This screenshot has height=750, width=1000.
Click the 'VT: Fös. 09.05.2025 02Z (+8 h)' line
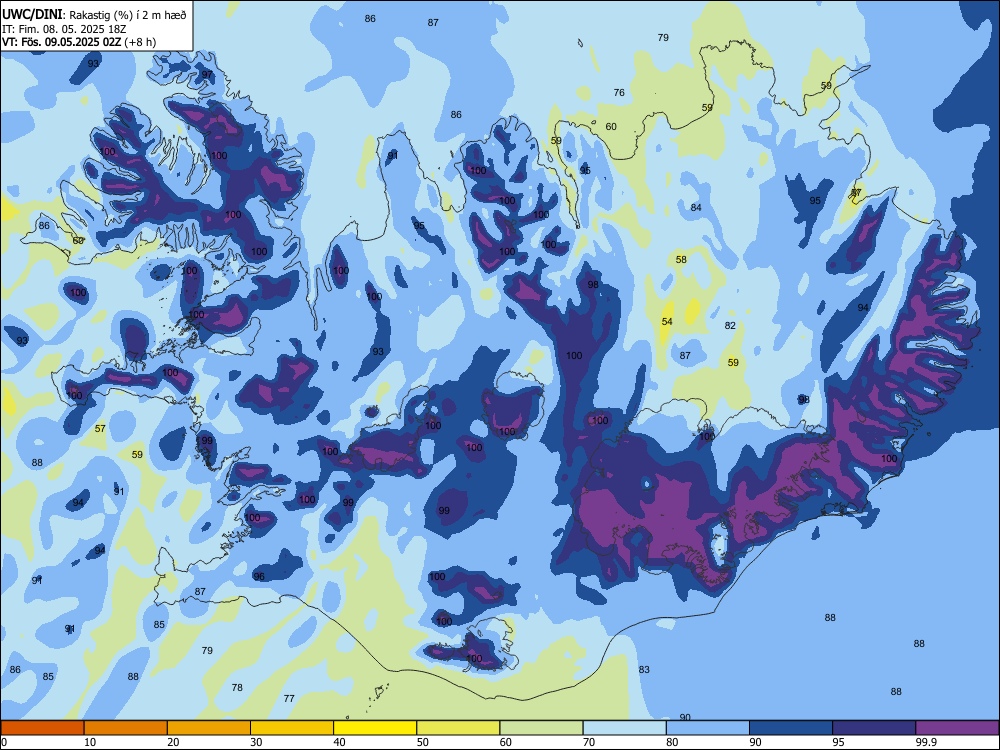(79, 42)
